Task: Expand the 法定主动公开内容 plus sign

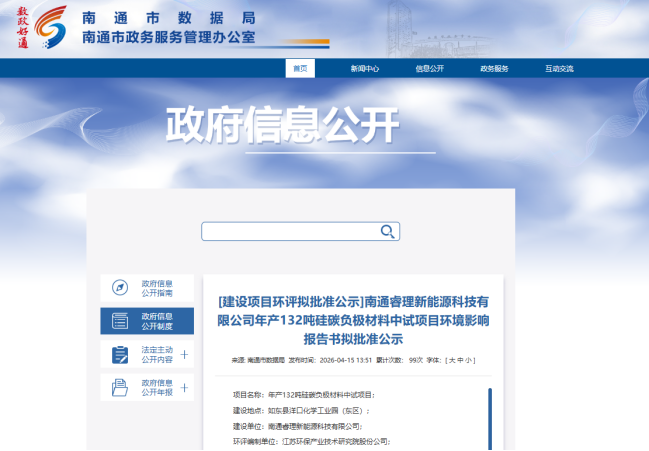Action: point(185,355)
